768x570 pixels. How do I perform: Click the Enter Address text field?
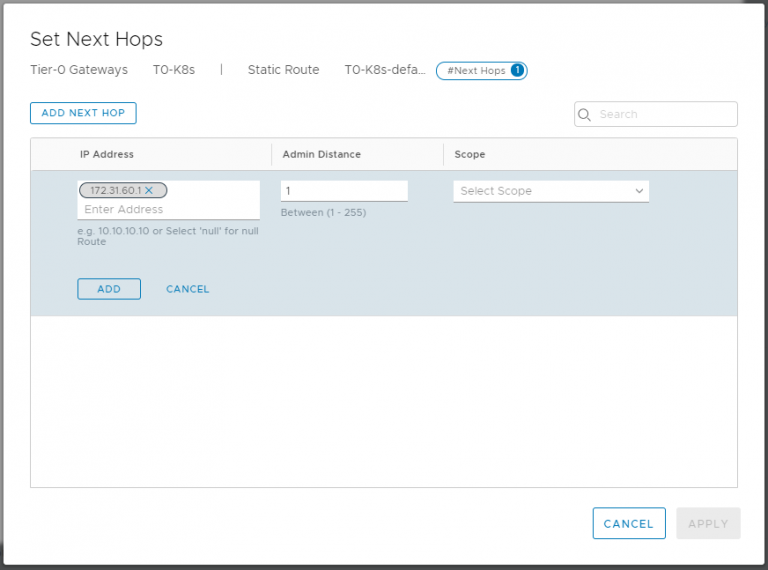tap(168, 210)
